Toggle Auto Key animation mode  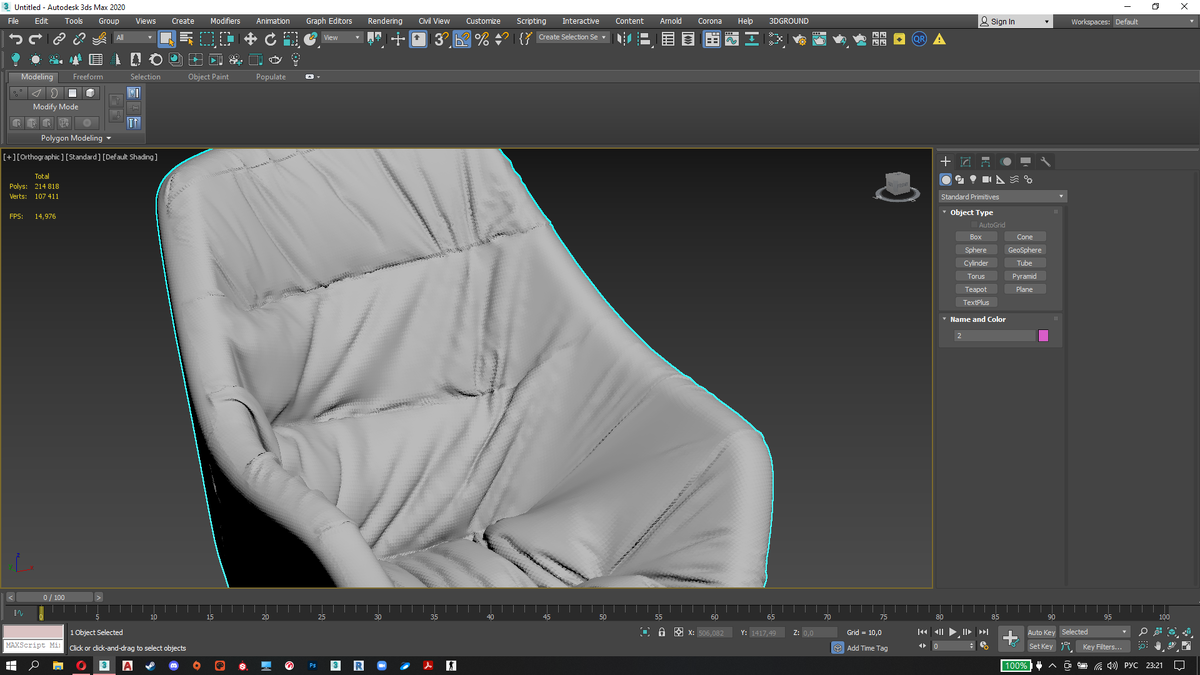click(x=1041, y=632)
